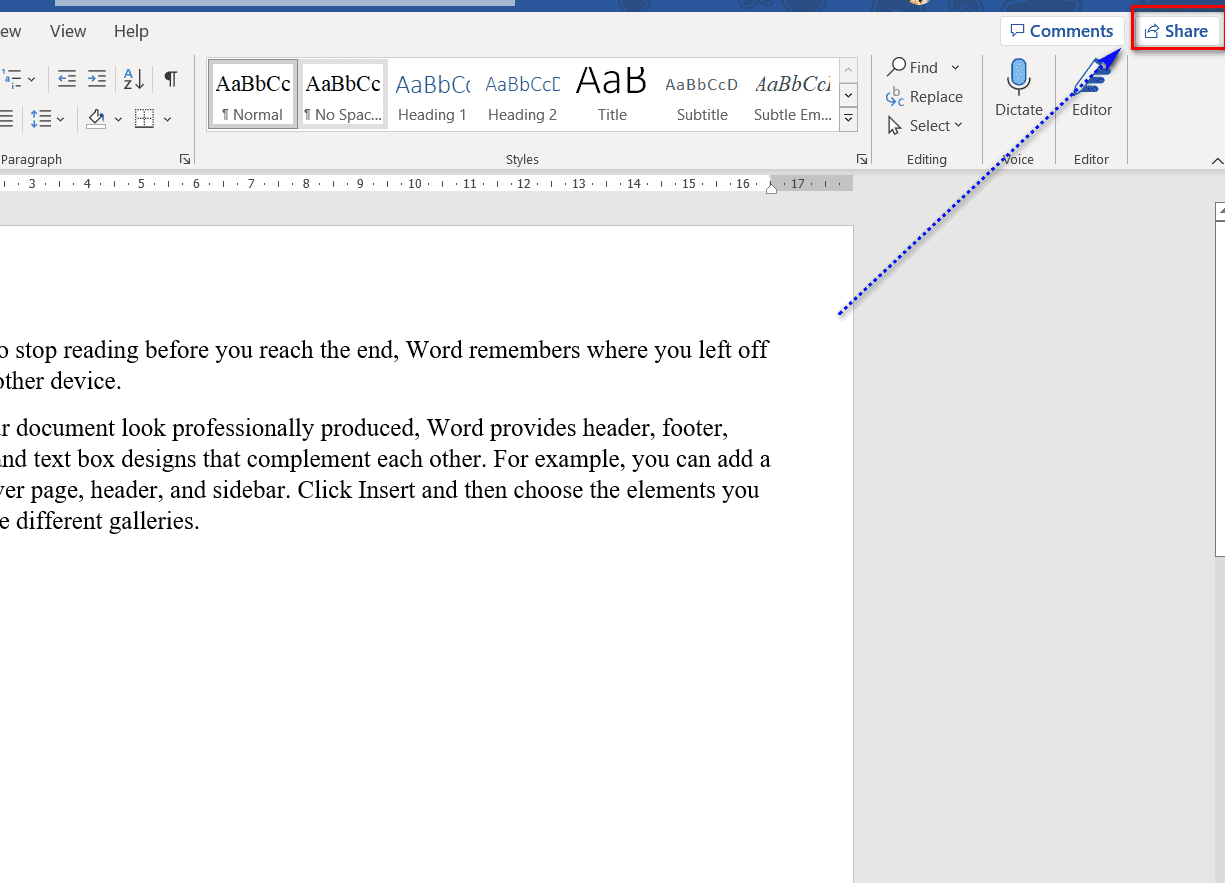Apply the No Spacing style
1225x883 pixels.
(x=343, y=94)
